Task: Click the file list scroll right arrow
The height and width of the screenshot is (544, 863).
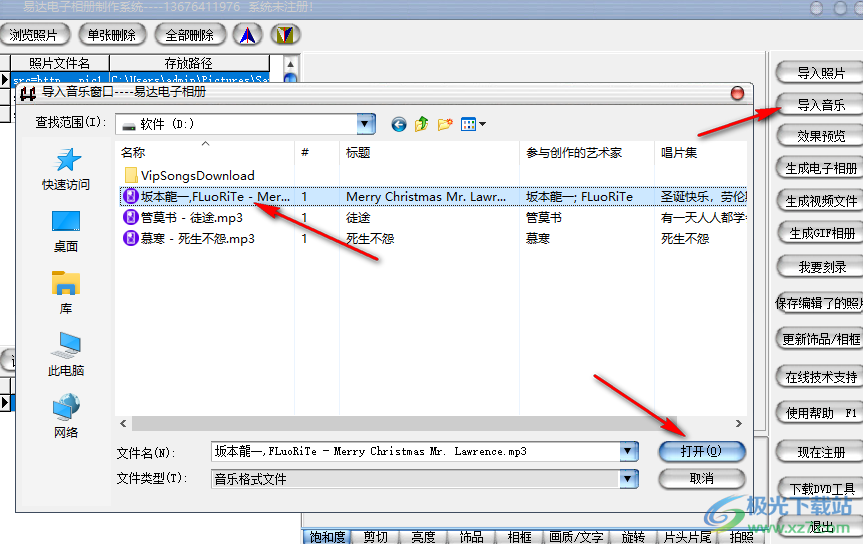Action: (739, 423)
